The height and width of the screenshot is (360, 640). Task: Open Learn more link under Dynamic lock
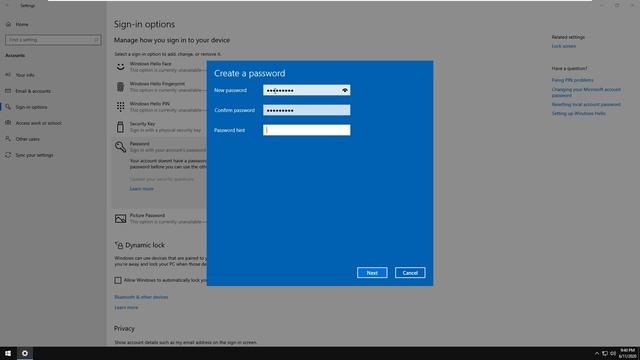click(126, 308)
